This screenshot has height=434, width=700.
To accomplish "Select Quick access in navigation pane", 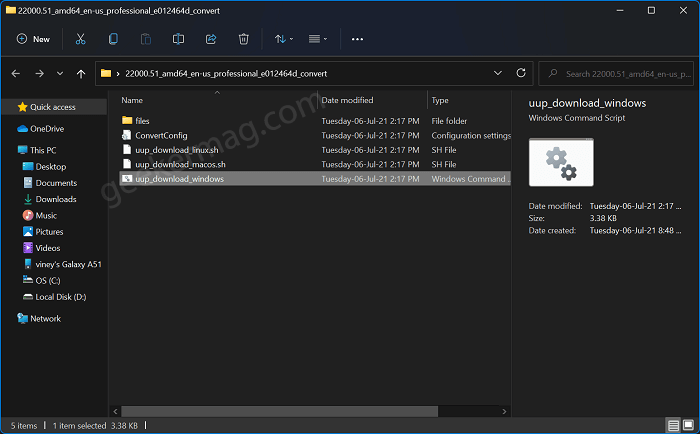I will (53, 107).
